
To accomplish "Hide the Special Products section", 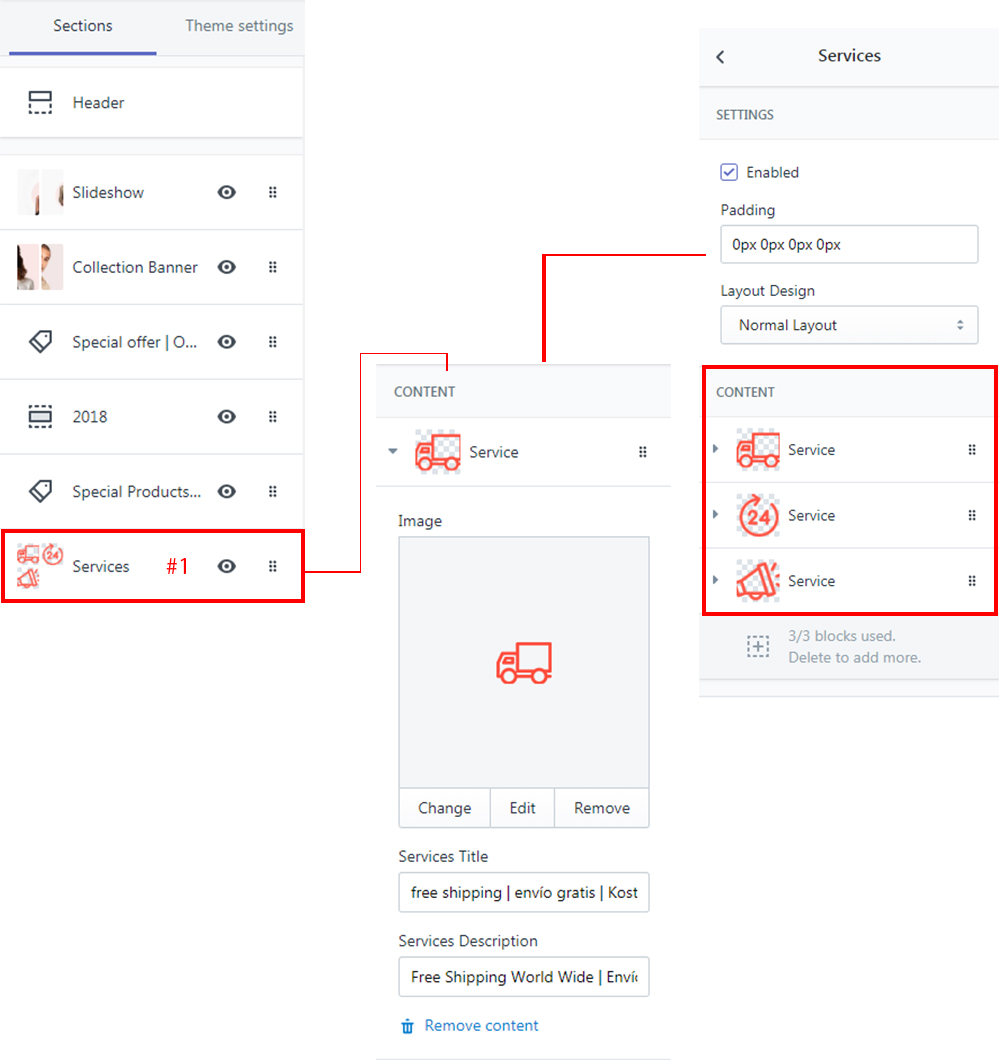I will point(227,491).
